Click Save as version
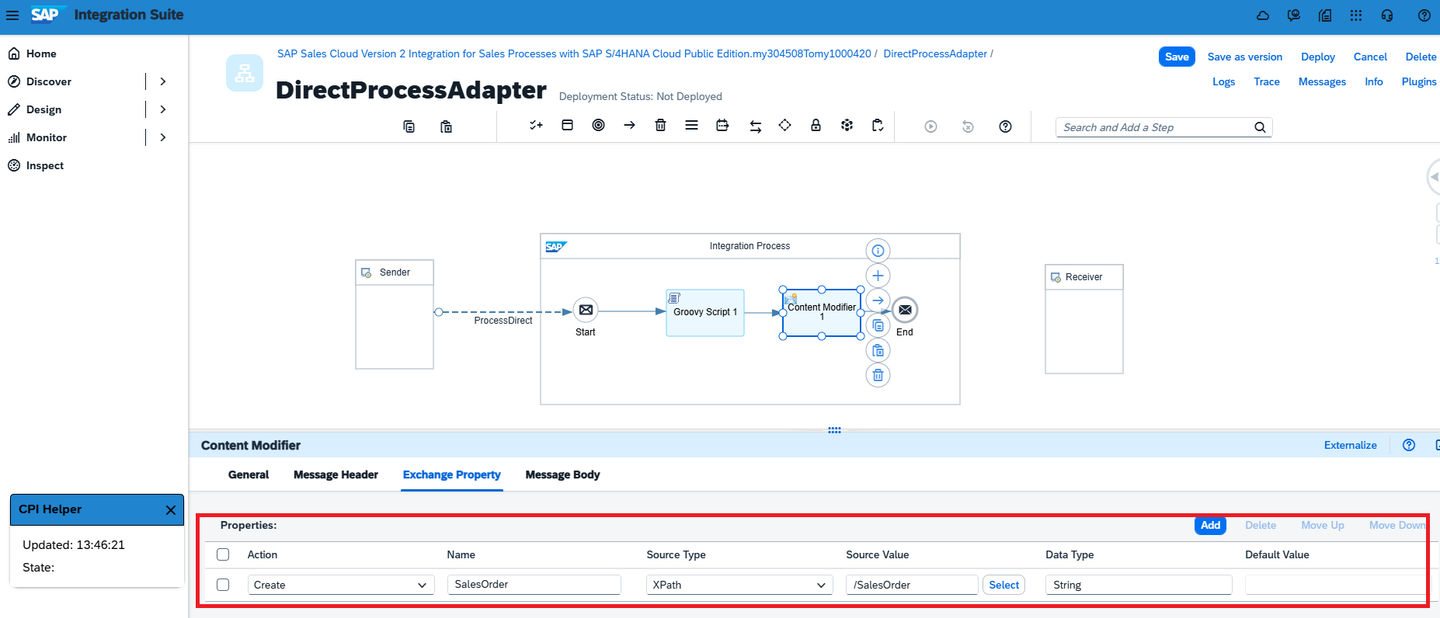 1245,57
